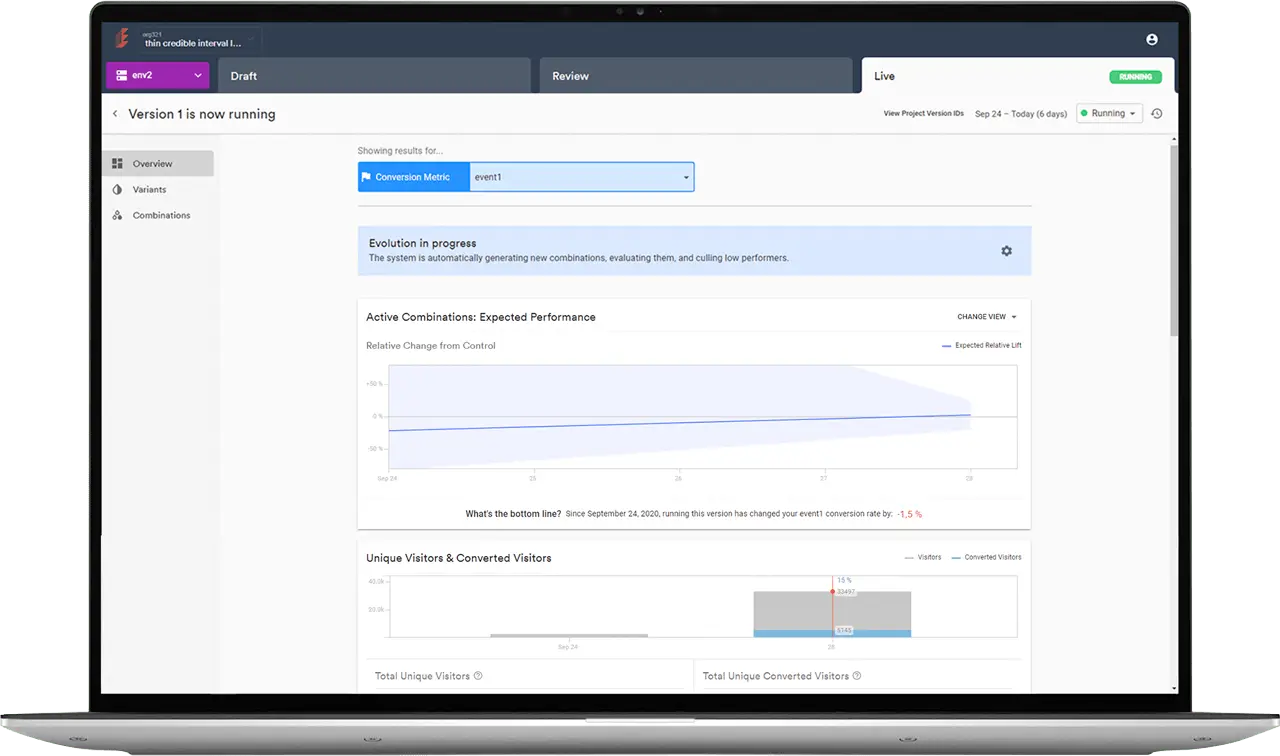
Task: Click the version history clock icon
Action: tap(1156, 114)
